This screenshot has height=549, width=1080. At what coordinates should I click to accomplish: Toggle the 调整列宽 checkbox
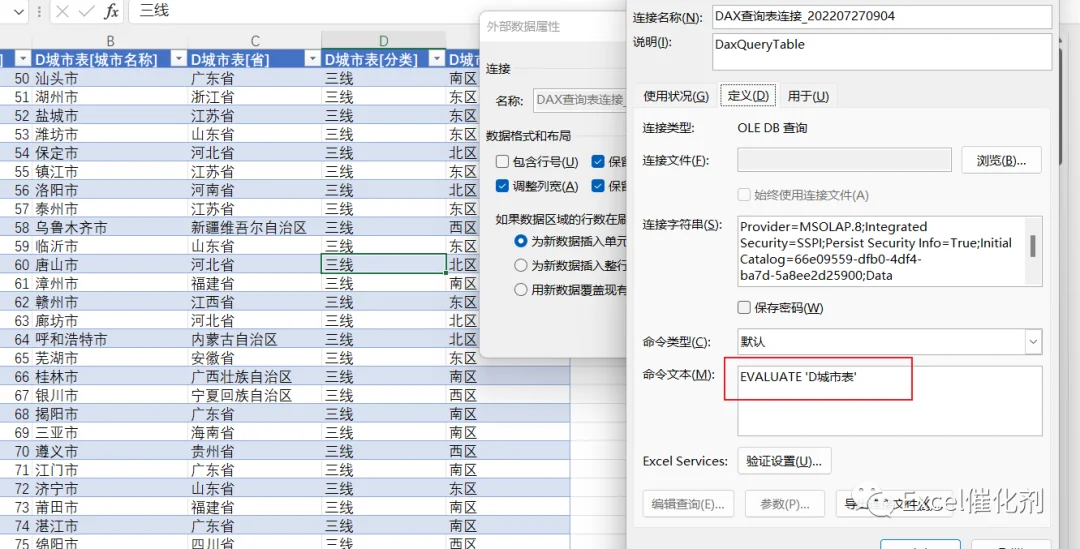click(x=502, y=186)
